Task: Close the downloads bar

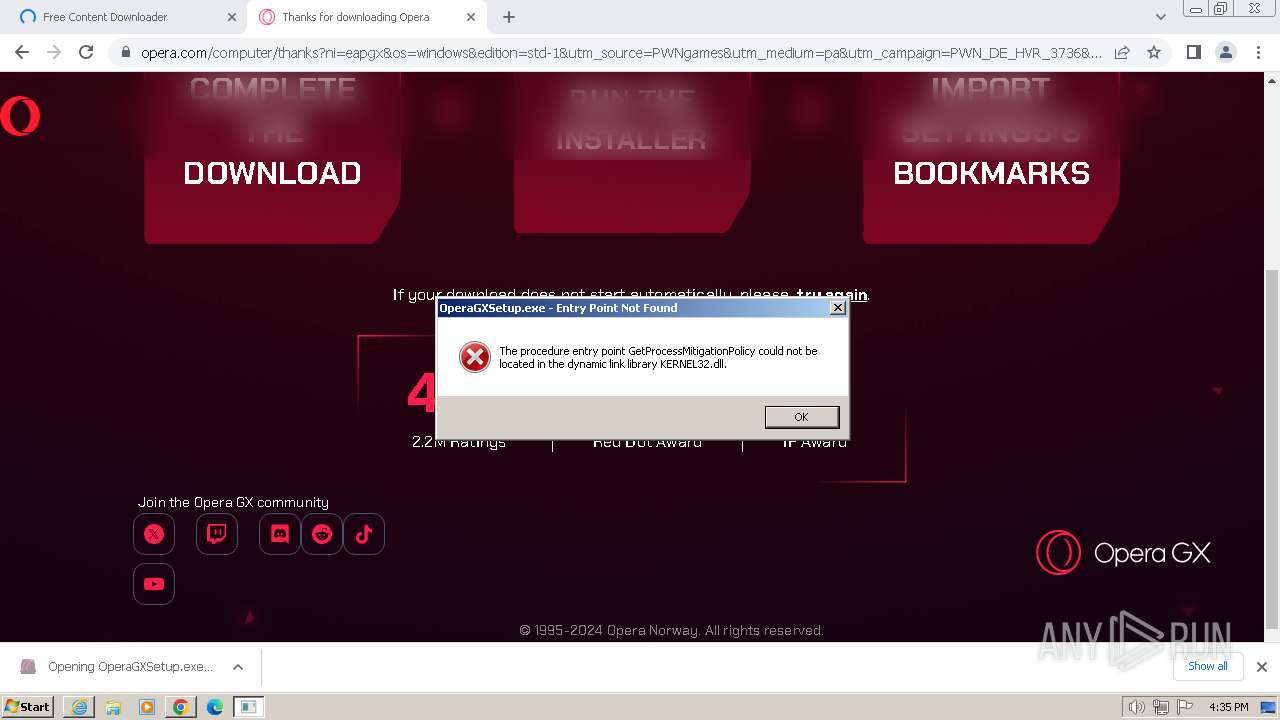Action: (1262, 667)
